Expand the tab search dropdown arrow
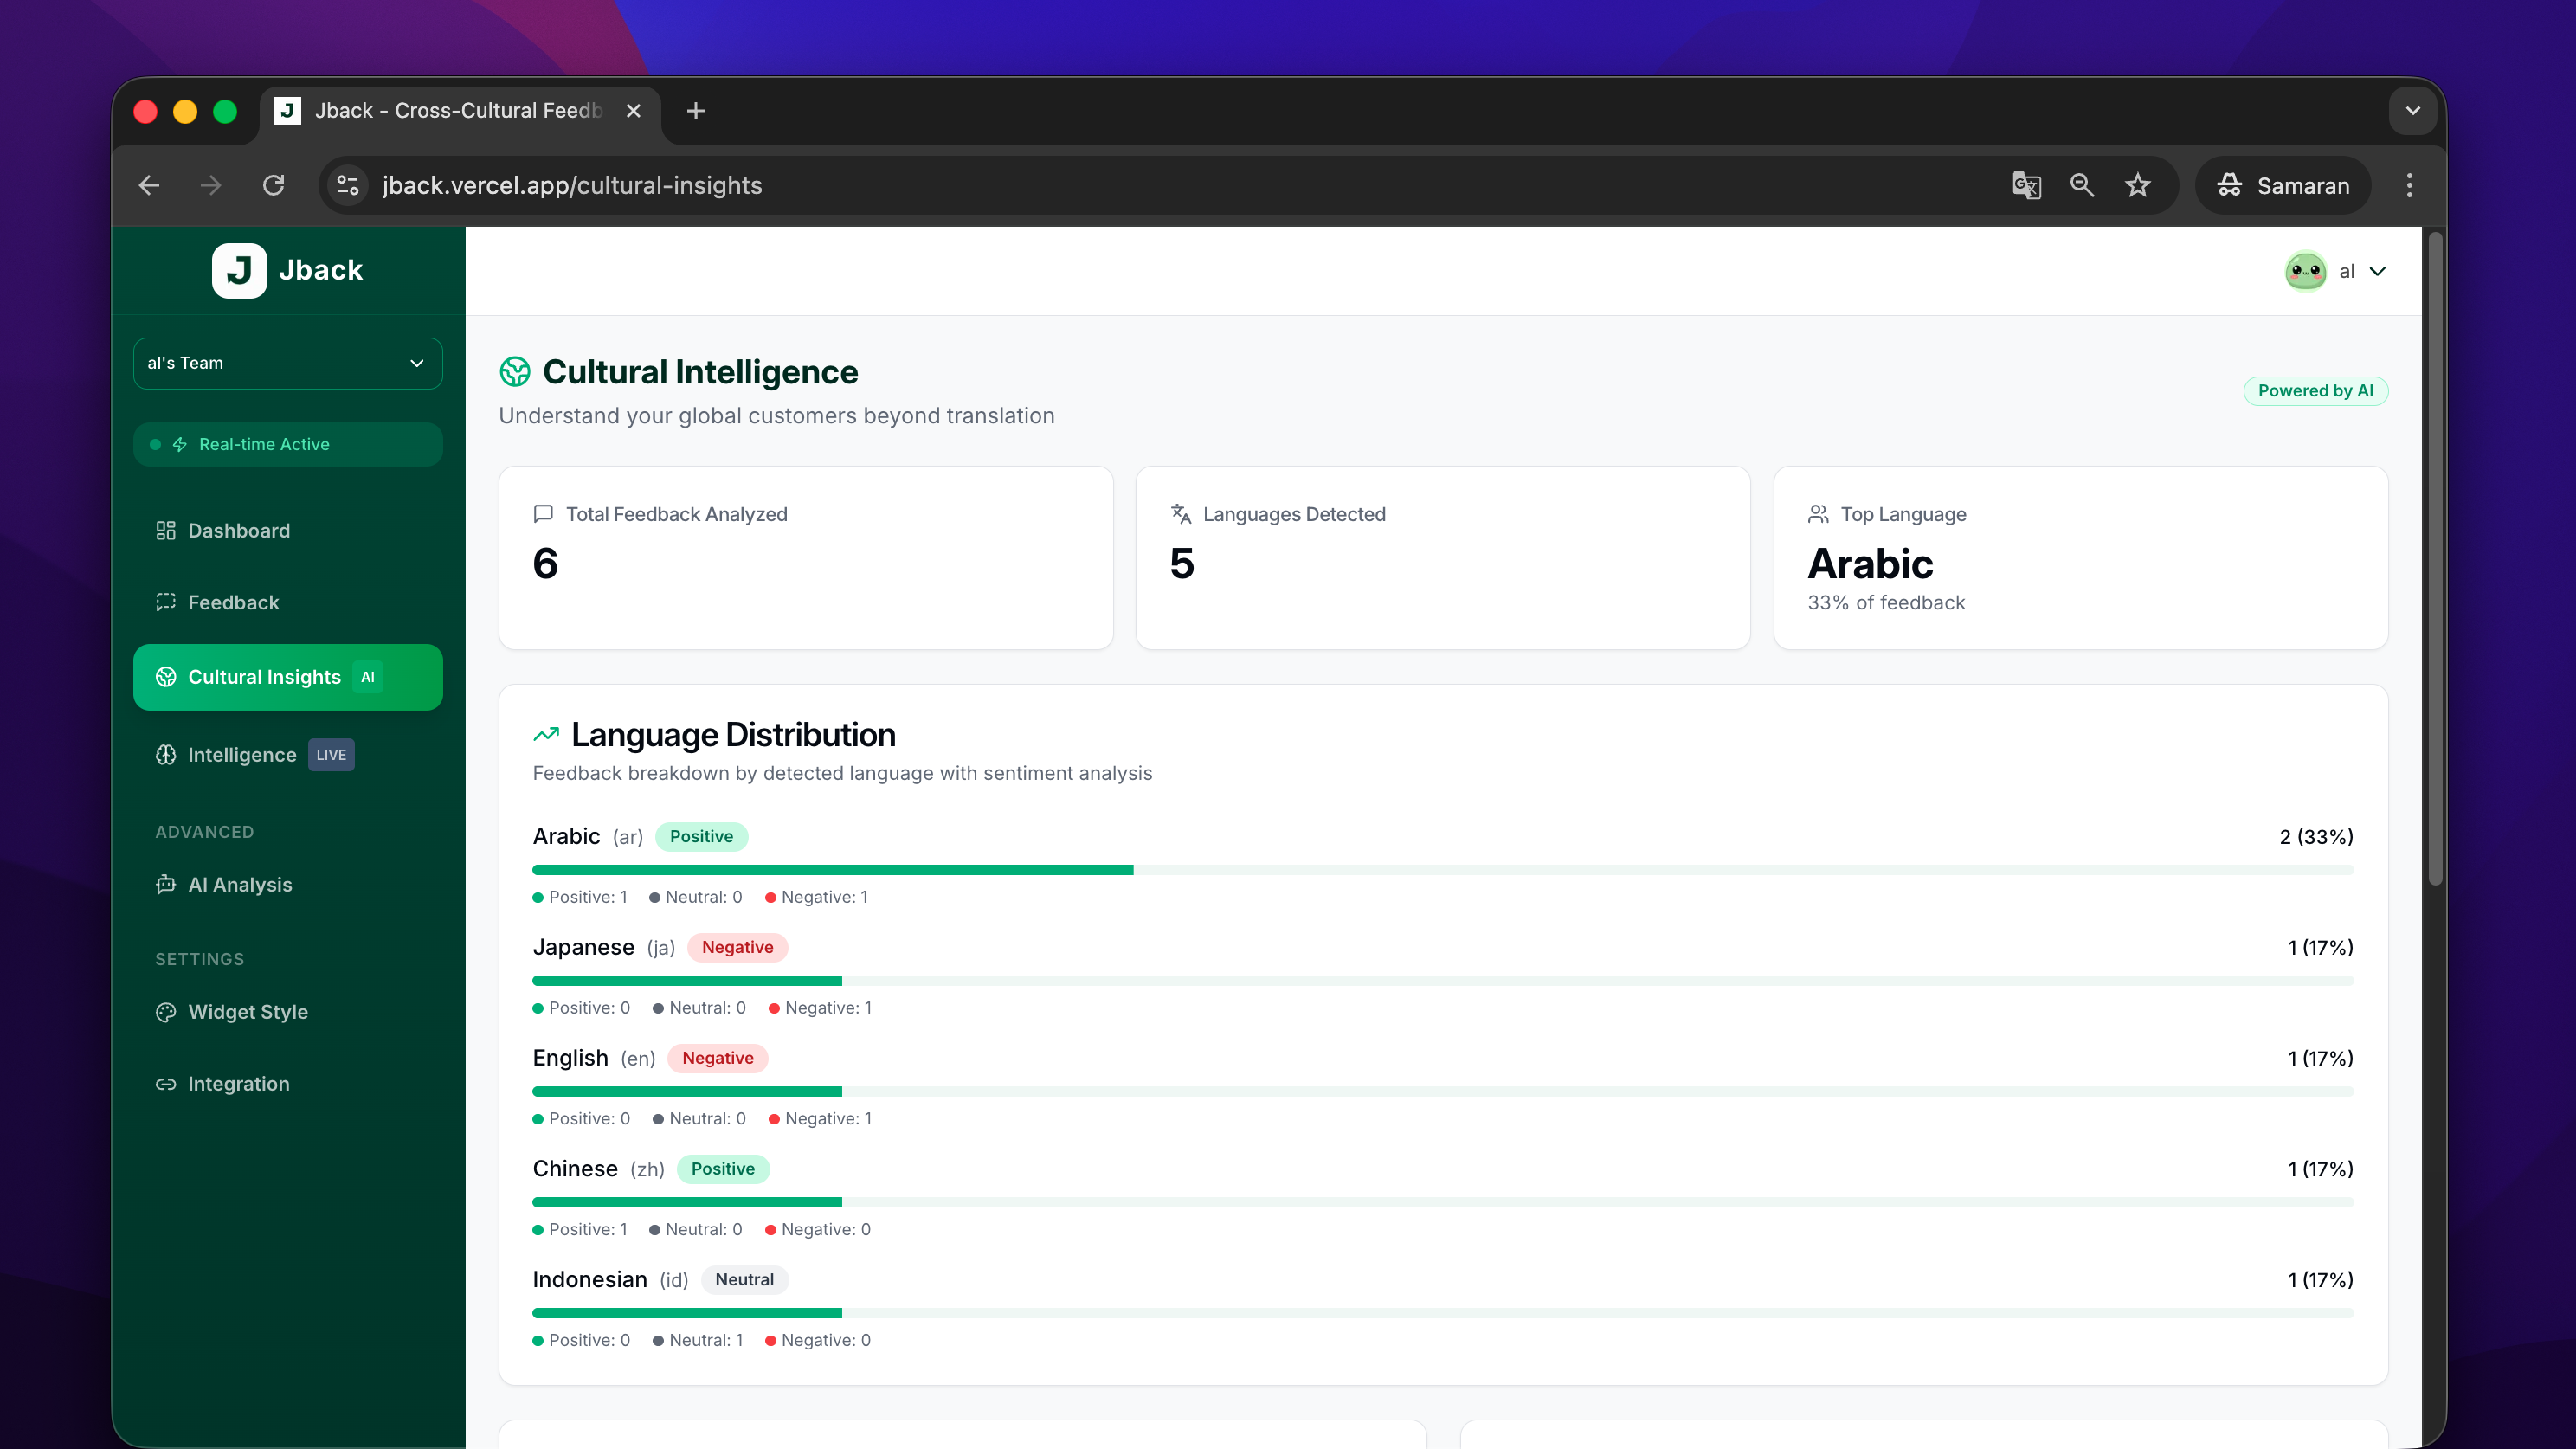 [2412, 111]
